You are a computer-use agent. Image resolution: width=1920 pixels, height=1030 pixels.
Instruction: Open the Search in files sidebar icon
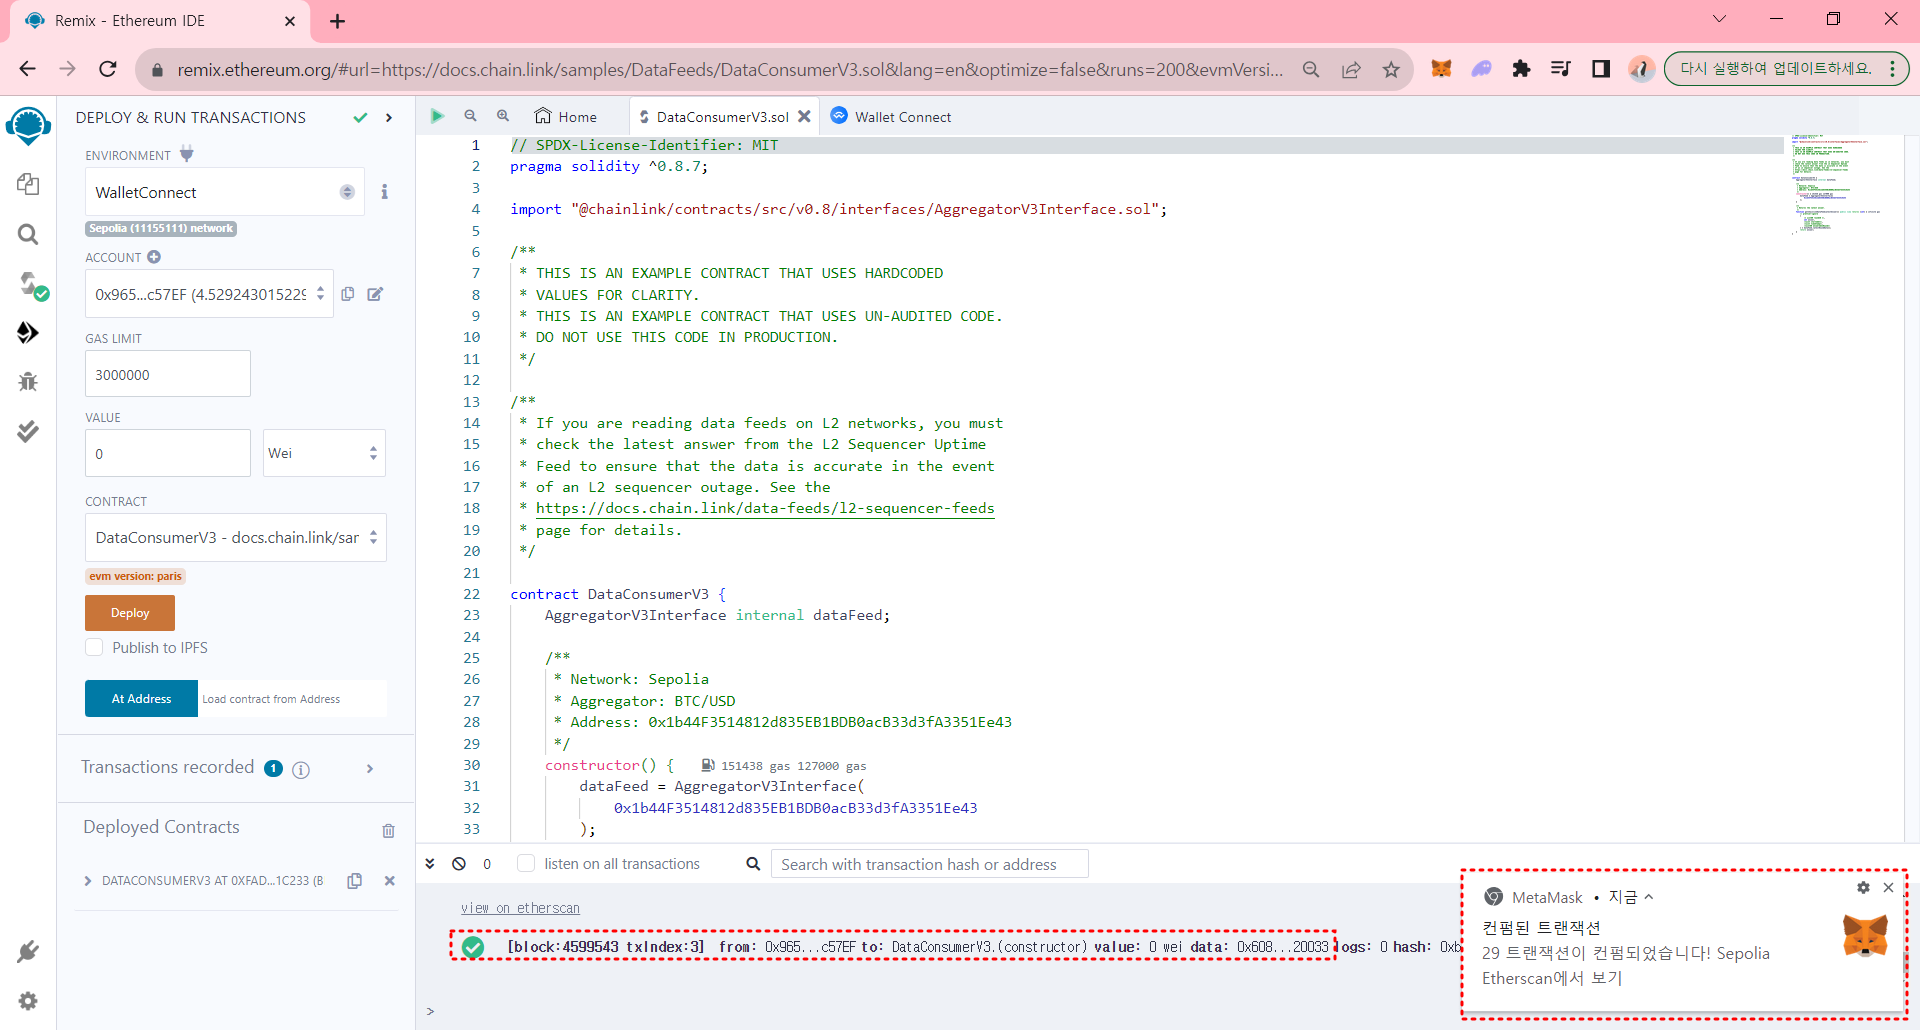pos(28,234)
